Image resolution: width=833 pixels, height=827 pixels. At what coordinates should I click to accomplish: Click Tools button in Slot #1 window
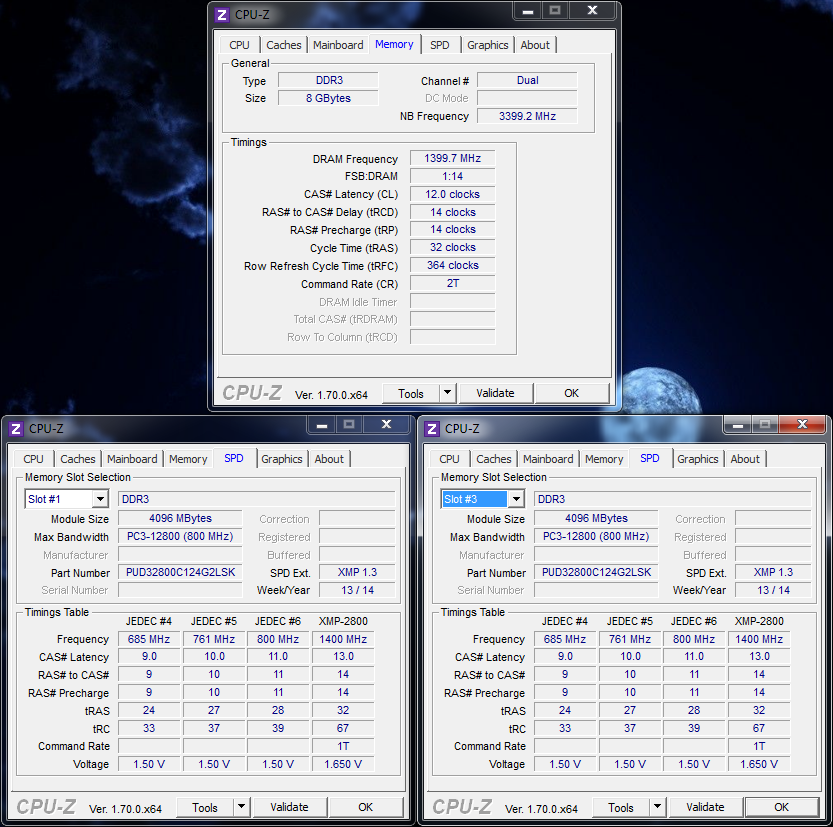(205, 807)
